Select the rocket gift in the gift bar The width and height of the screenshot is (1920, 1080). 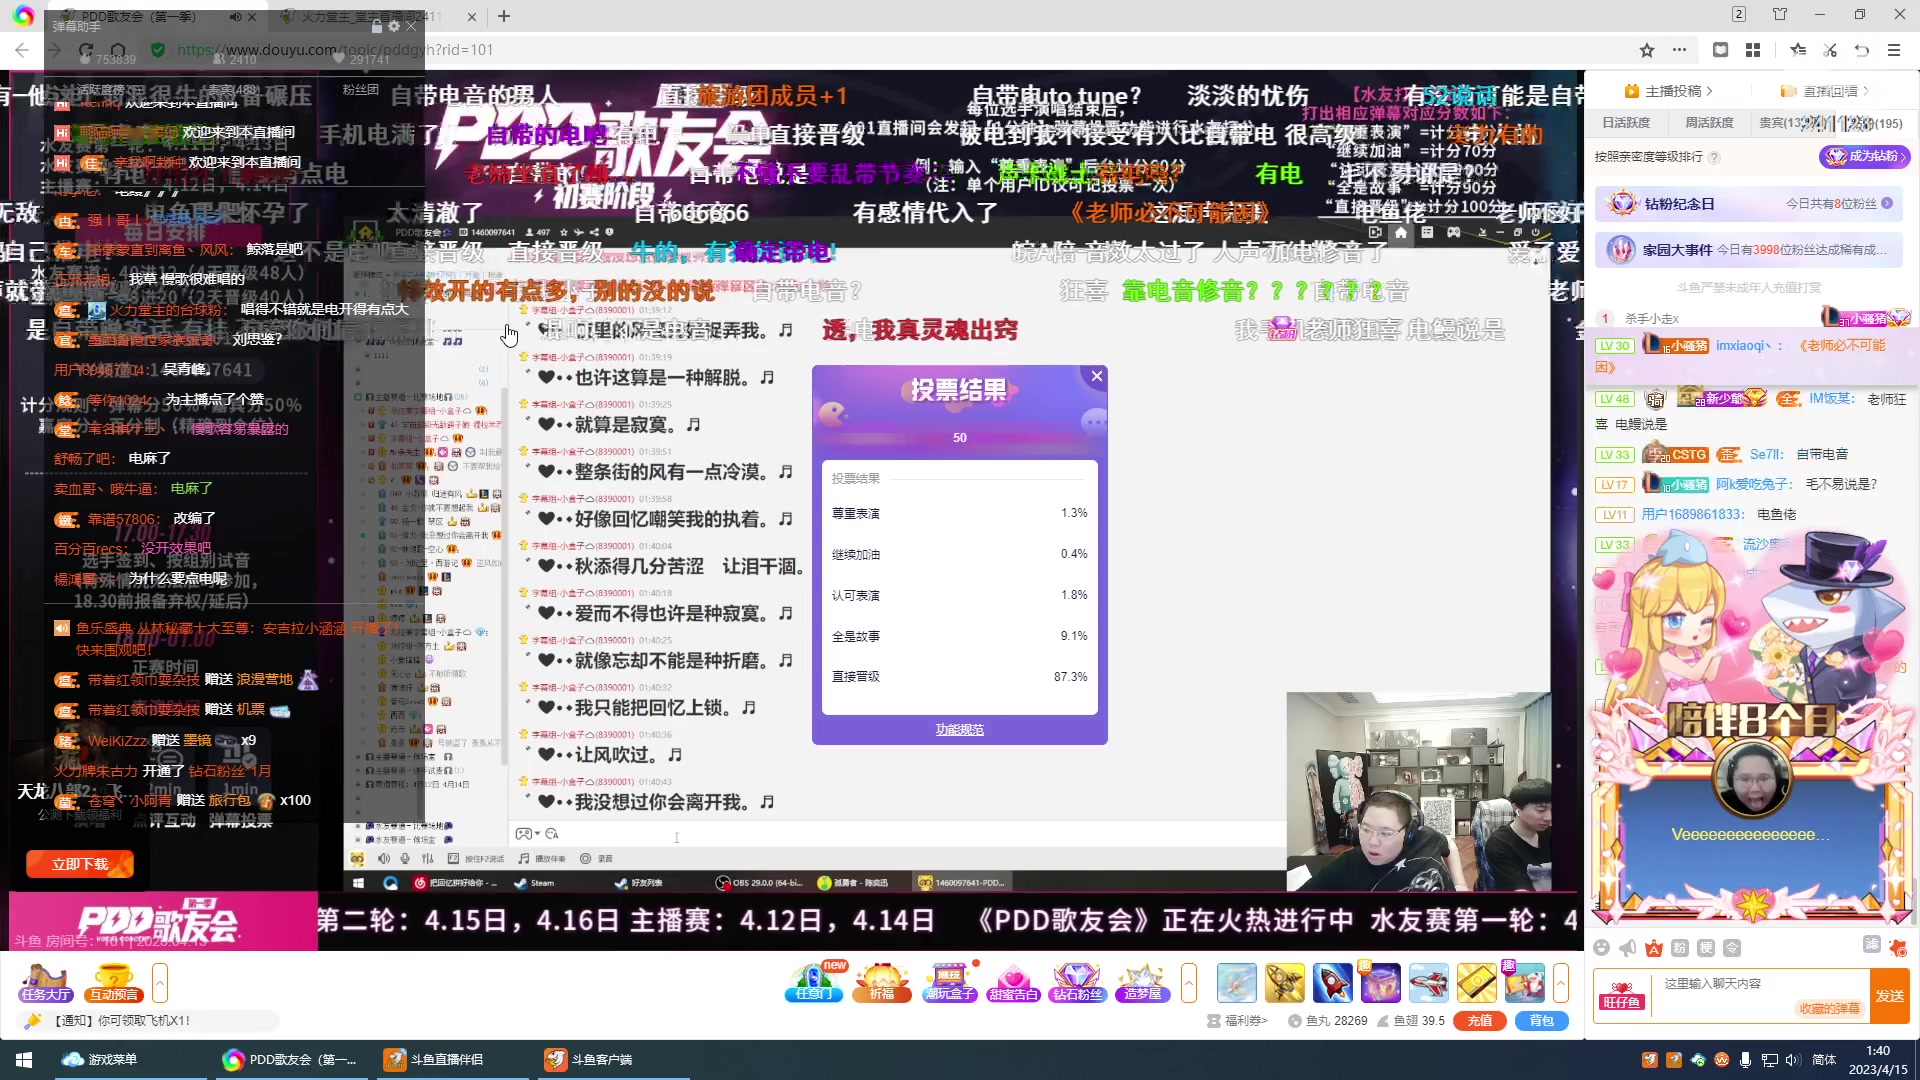1332,983
